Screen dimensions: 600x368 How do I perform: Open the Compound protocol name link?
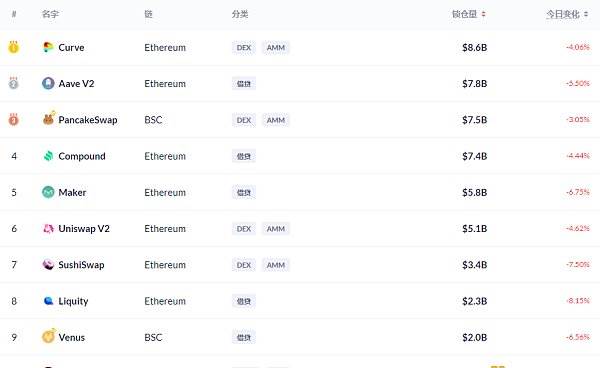coord(82,156)
